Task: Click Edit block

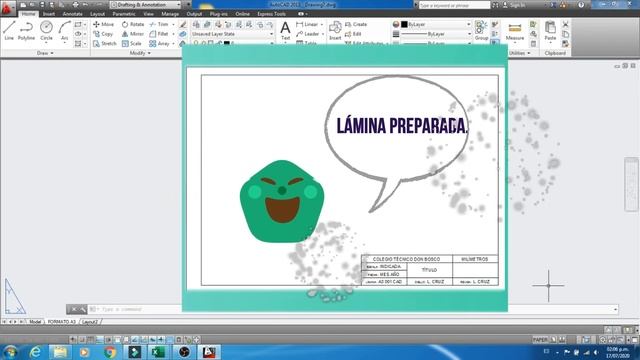Action: 353,34
